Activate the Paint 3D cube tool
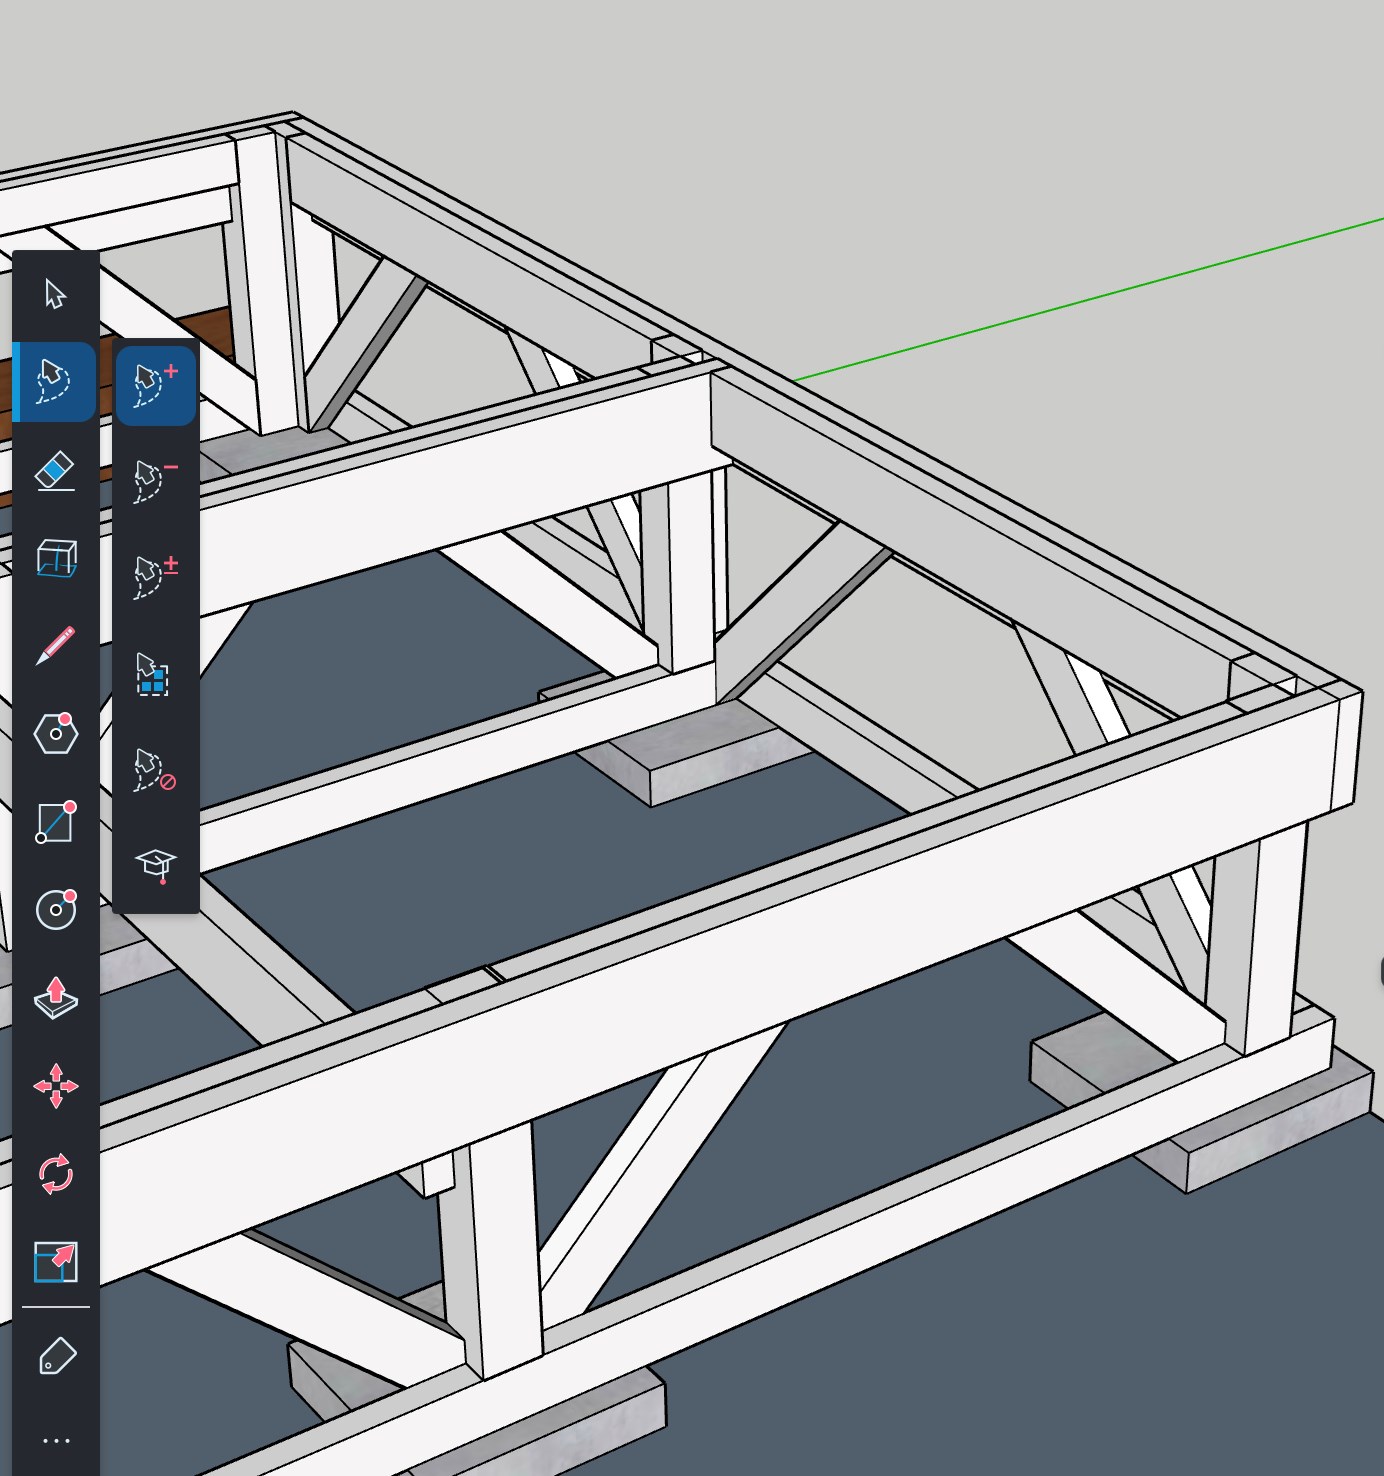Viewport: 1384px width, 1476px height. pyautogui.click(x=56, y=558)
